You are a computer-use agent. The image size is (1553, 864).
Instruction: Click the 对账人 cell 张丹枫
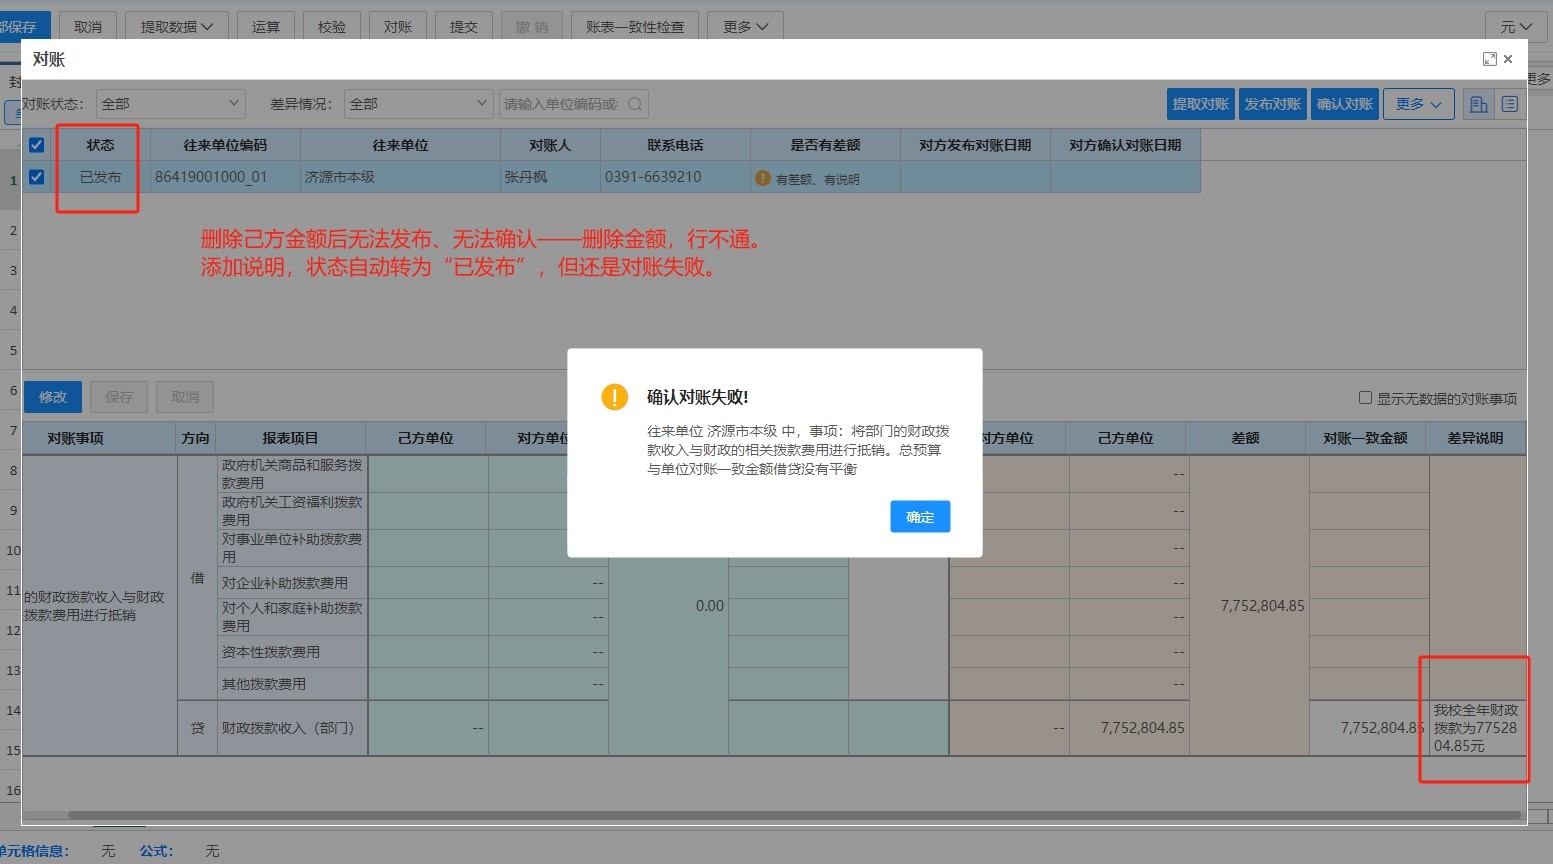tap(550, 177)
